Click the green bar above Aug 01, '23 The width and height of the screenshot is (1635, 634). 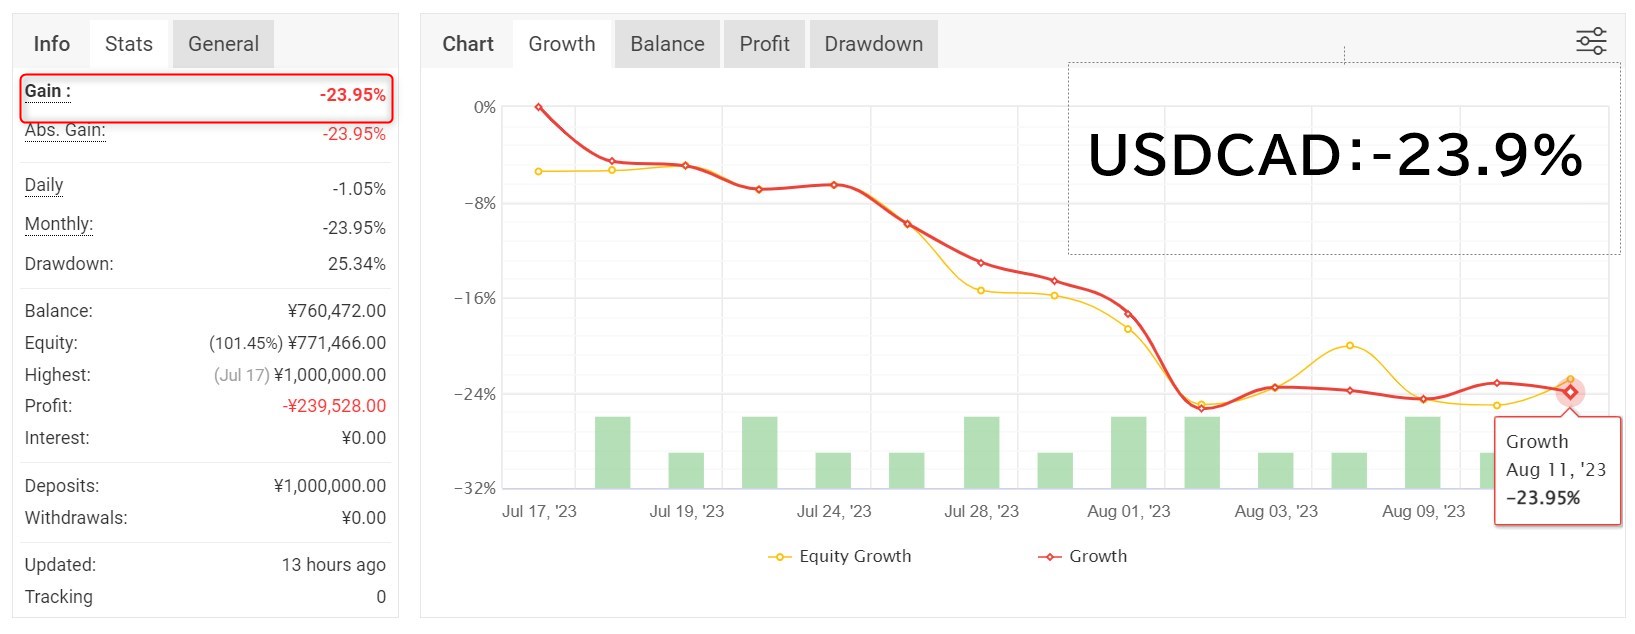pos(1129,452)
